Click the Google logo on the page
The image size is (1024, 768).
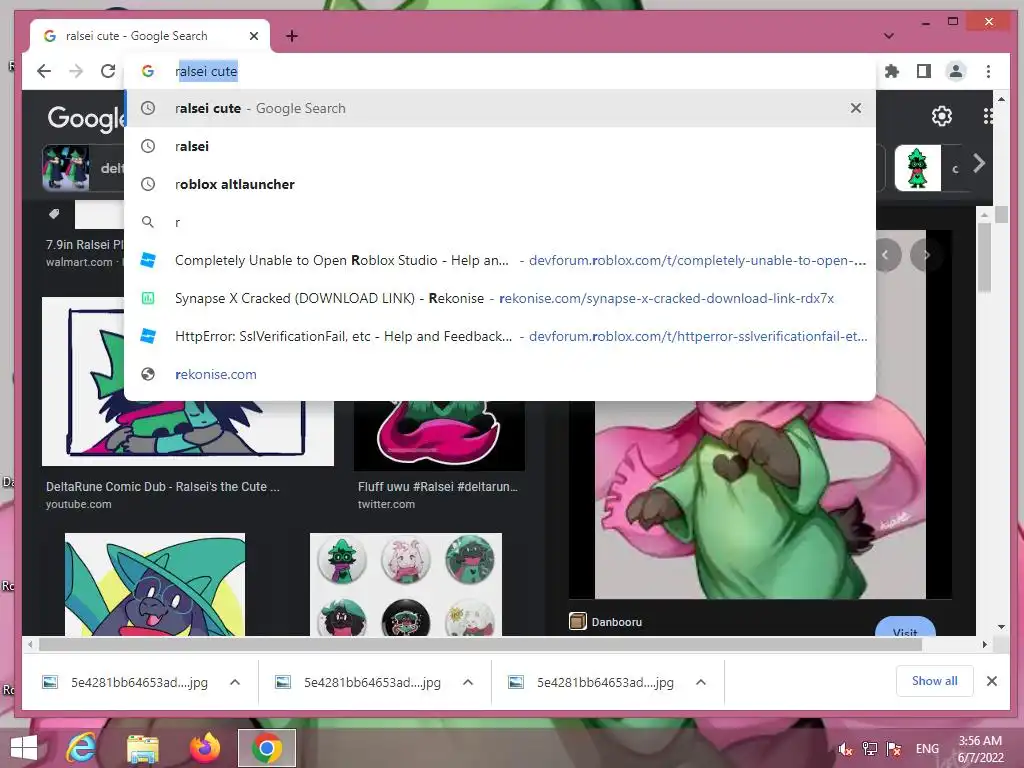coord(85,118)
